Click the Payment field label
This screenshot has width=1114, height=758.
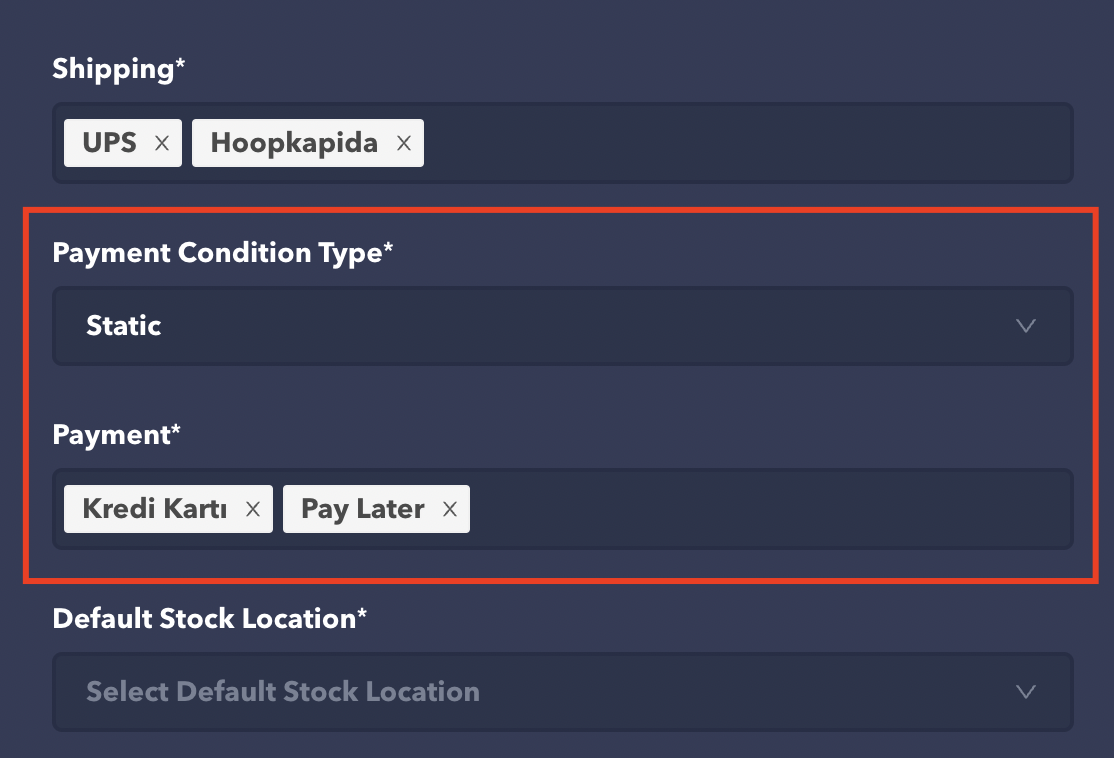110,435
